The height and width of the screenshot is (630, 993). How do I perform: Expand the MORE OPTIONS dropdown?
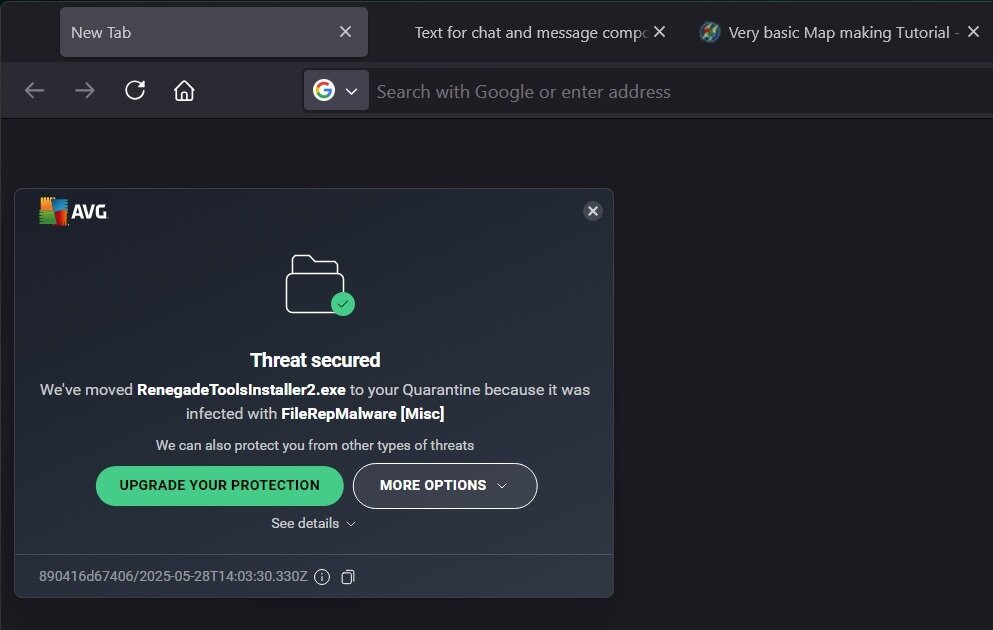pyautogui.click(x=445, y=486)
